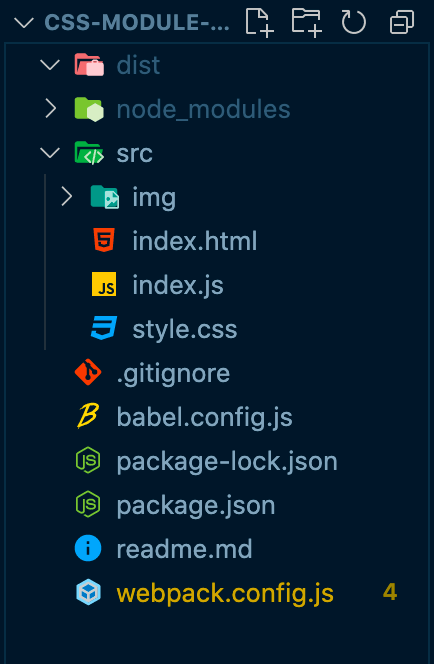Click the problems badge 4 on webpack.config.js
The width and height of the screenshot is (434, 664).
390,592
